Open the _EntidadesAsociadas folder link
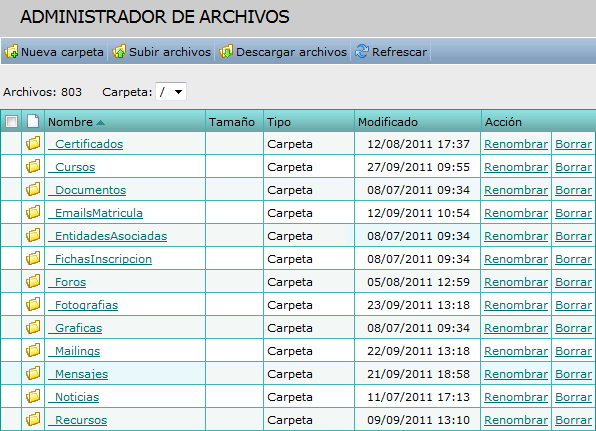 tap(108, 236)
